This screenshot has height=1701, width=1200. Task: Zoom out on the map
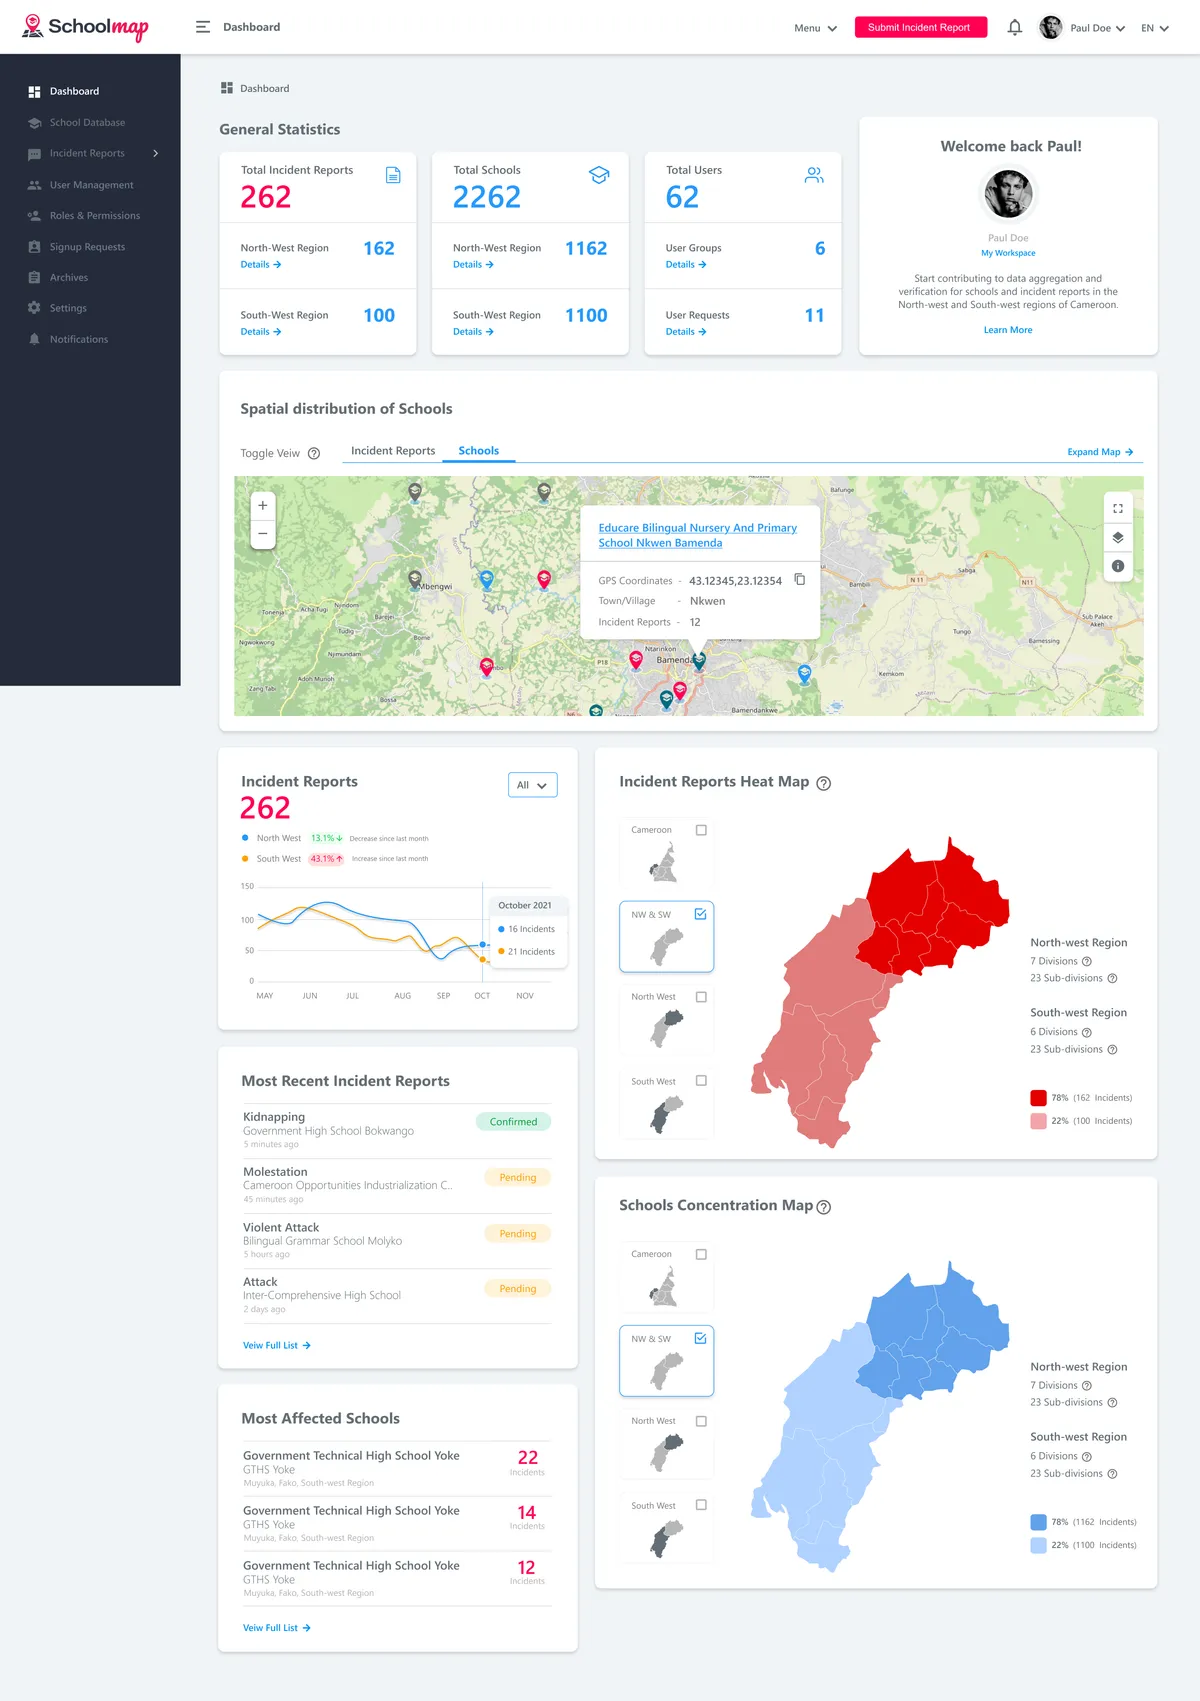click(x=263, y=533)
